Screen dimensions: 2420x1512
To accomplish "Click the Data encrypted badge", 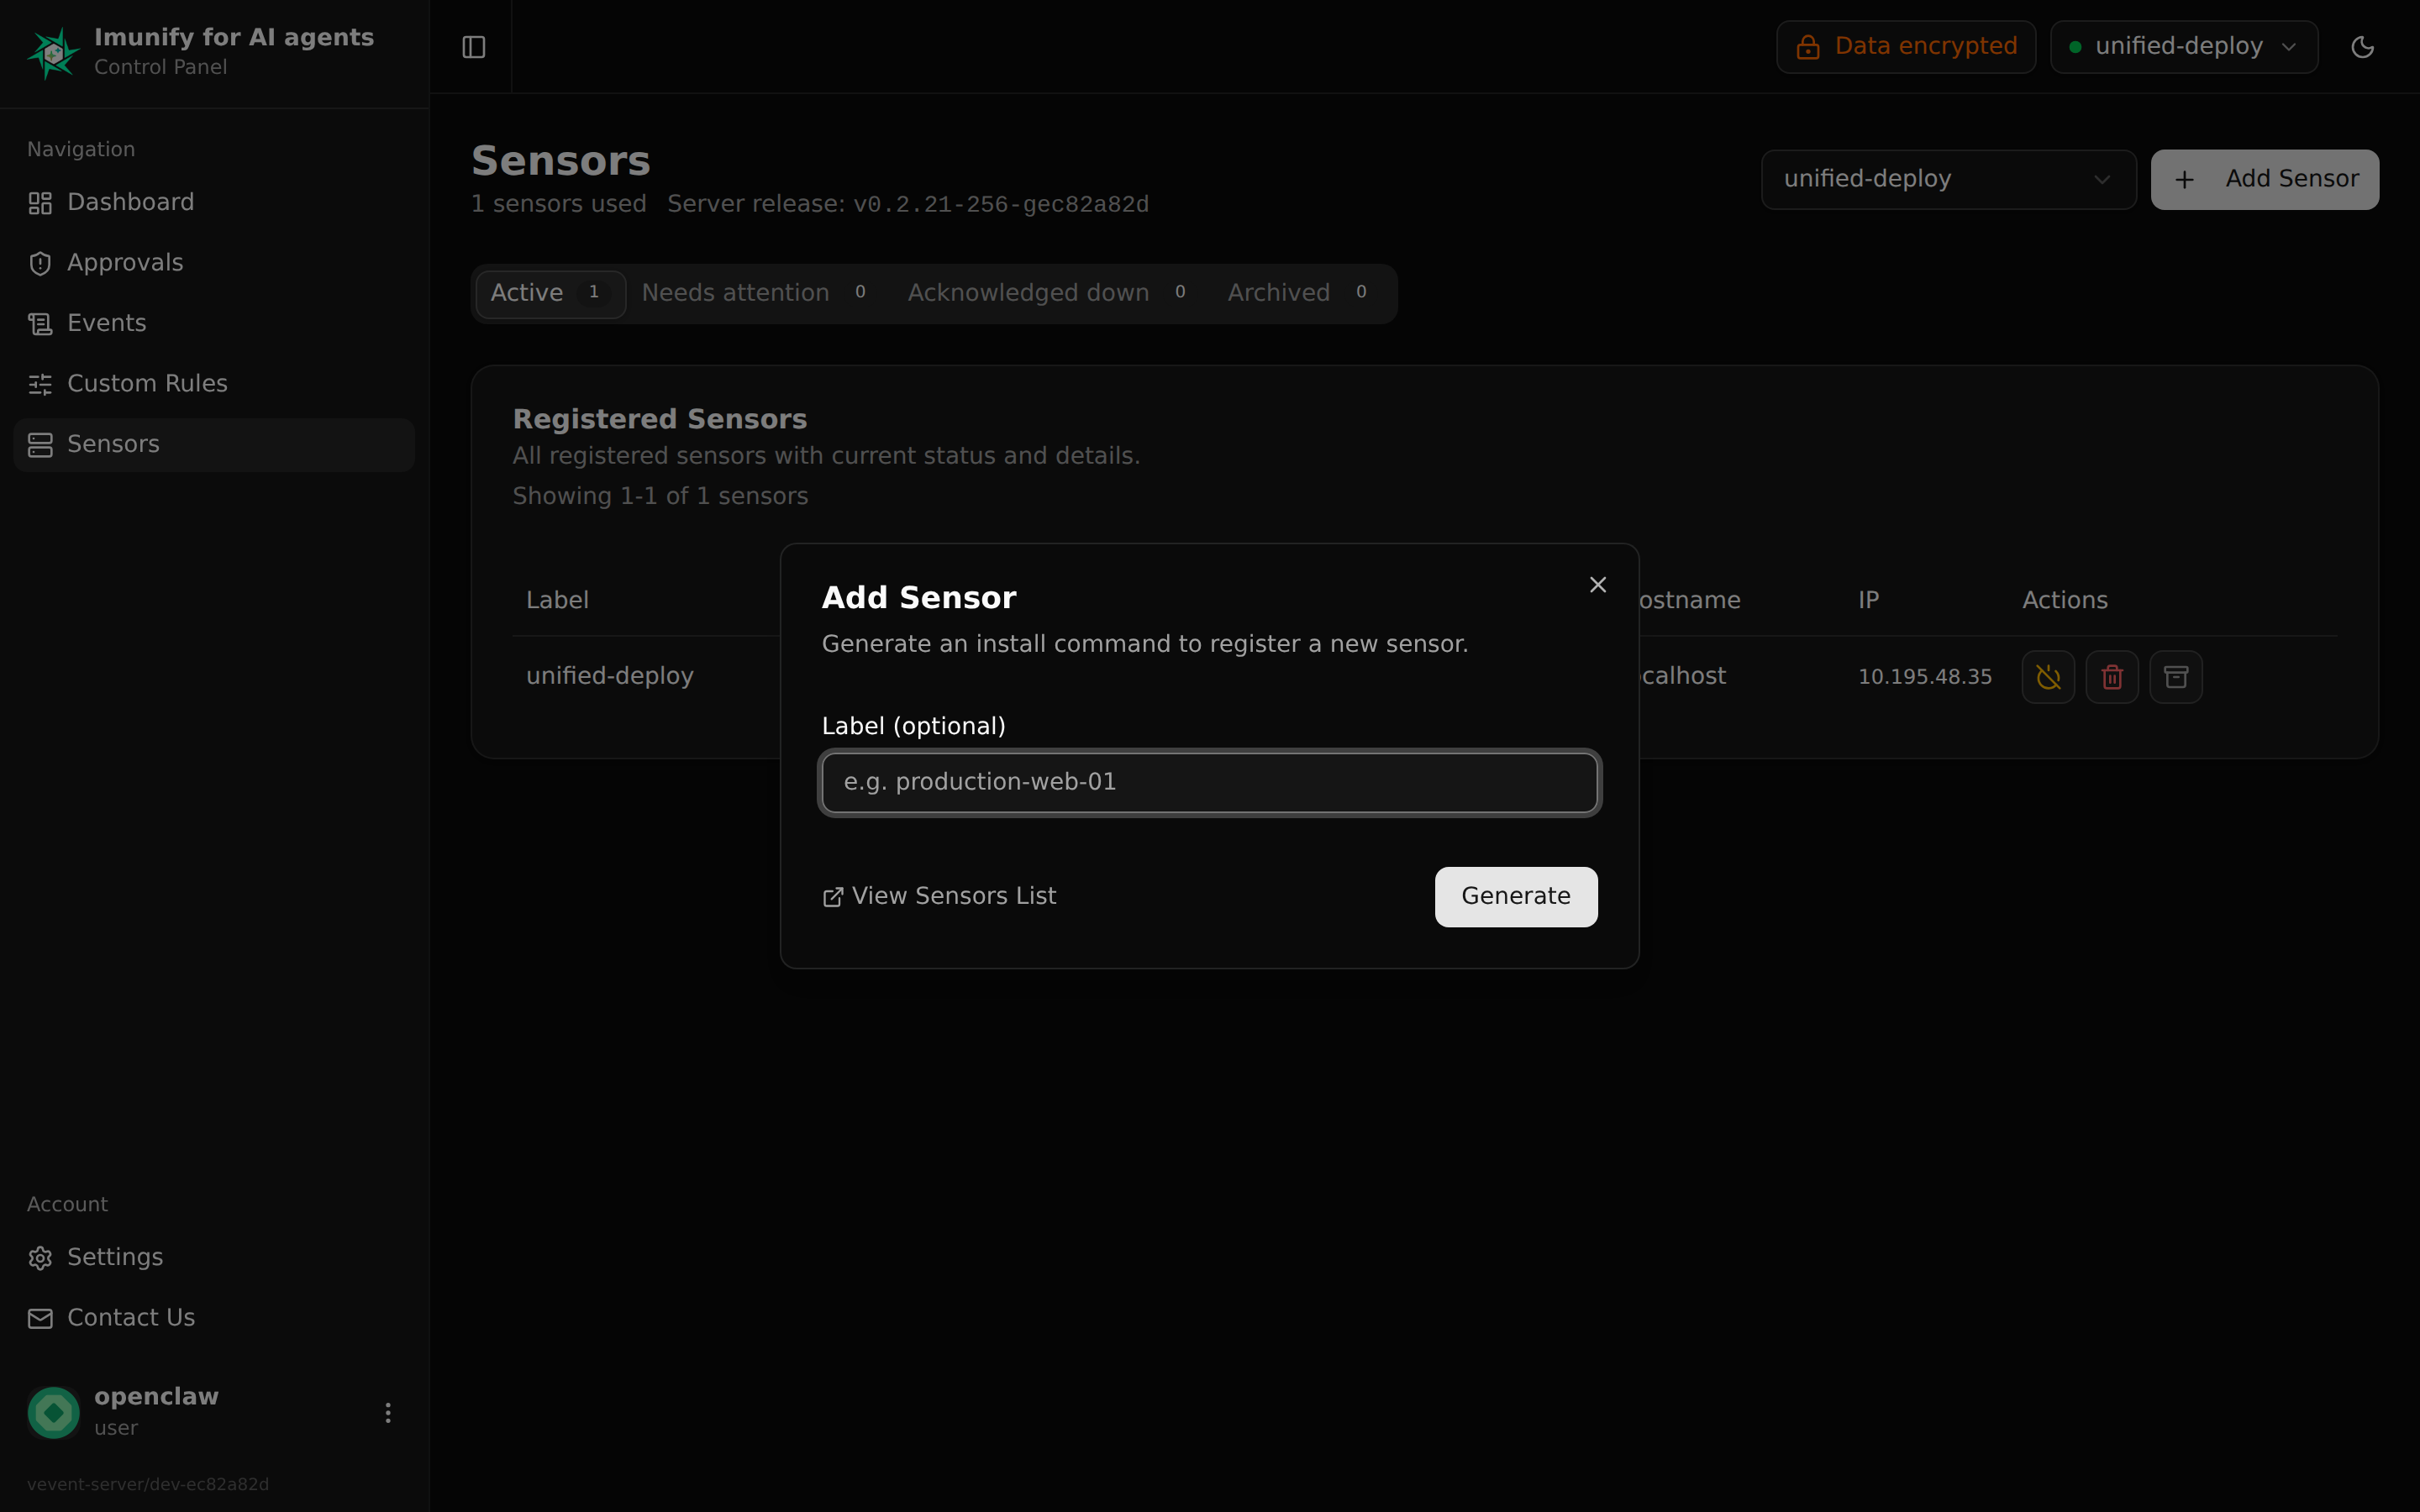I will pyautogui.click(x=1905, y=47).
